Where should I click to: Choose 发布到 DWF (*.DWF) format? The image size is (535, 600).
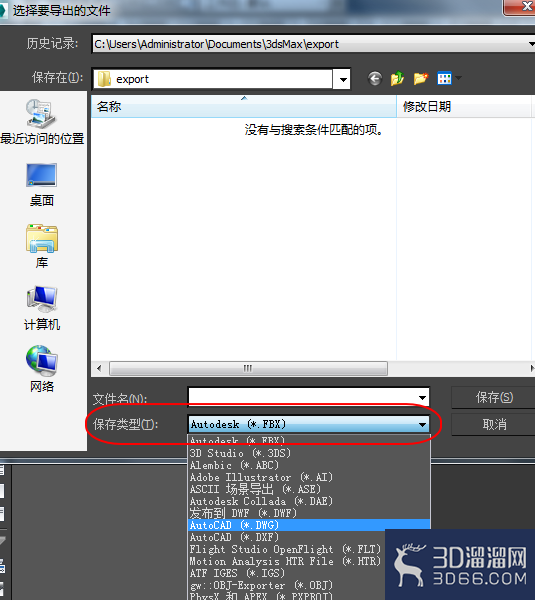click(309, 513)
